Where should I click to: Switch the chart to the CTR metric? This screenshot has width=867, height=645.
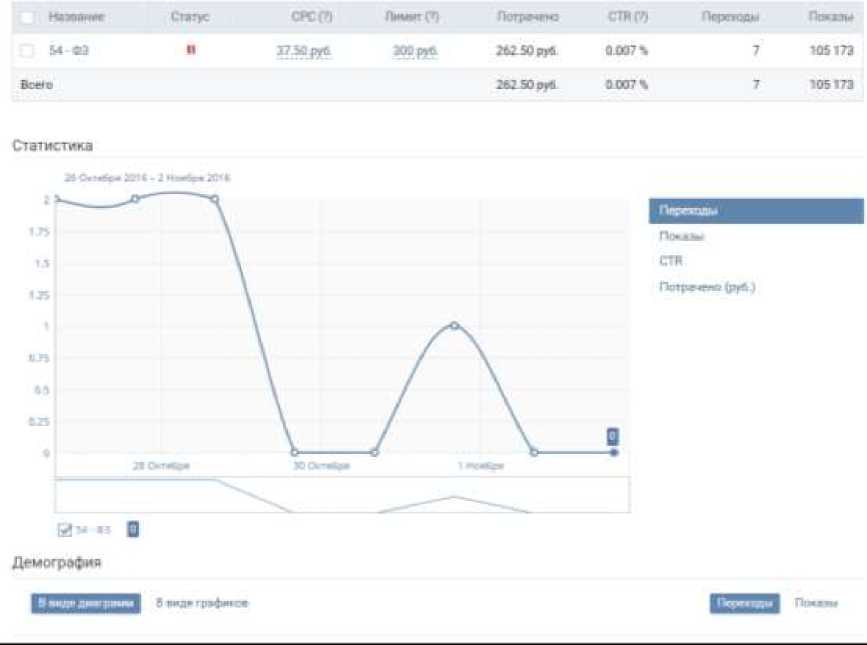coord(671,261)
